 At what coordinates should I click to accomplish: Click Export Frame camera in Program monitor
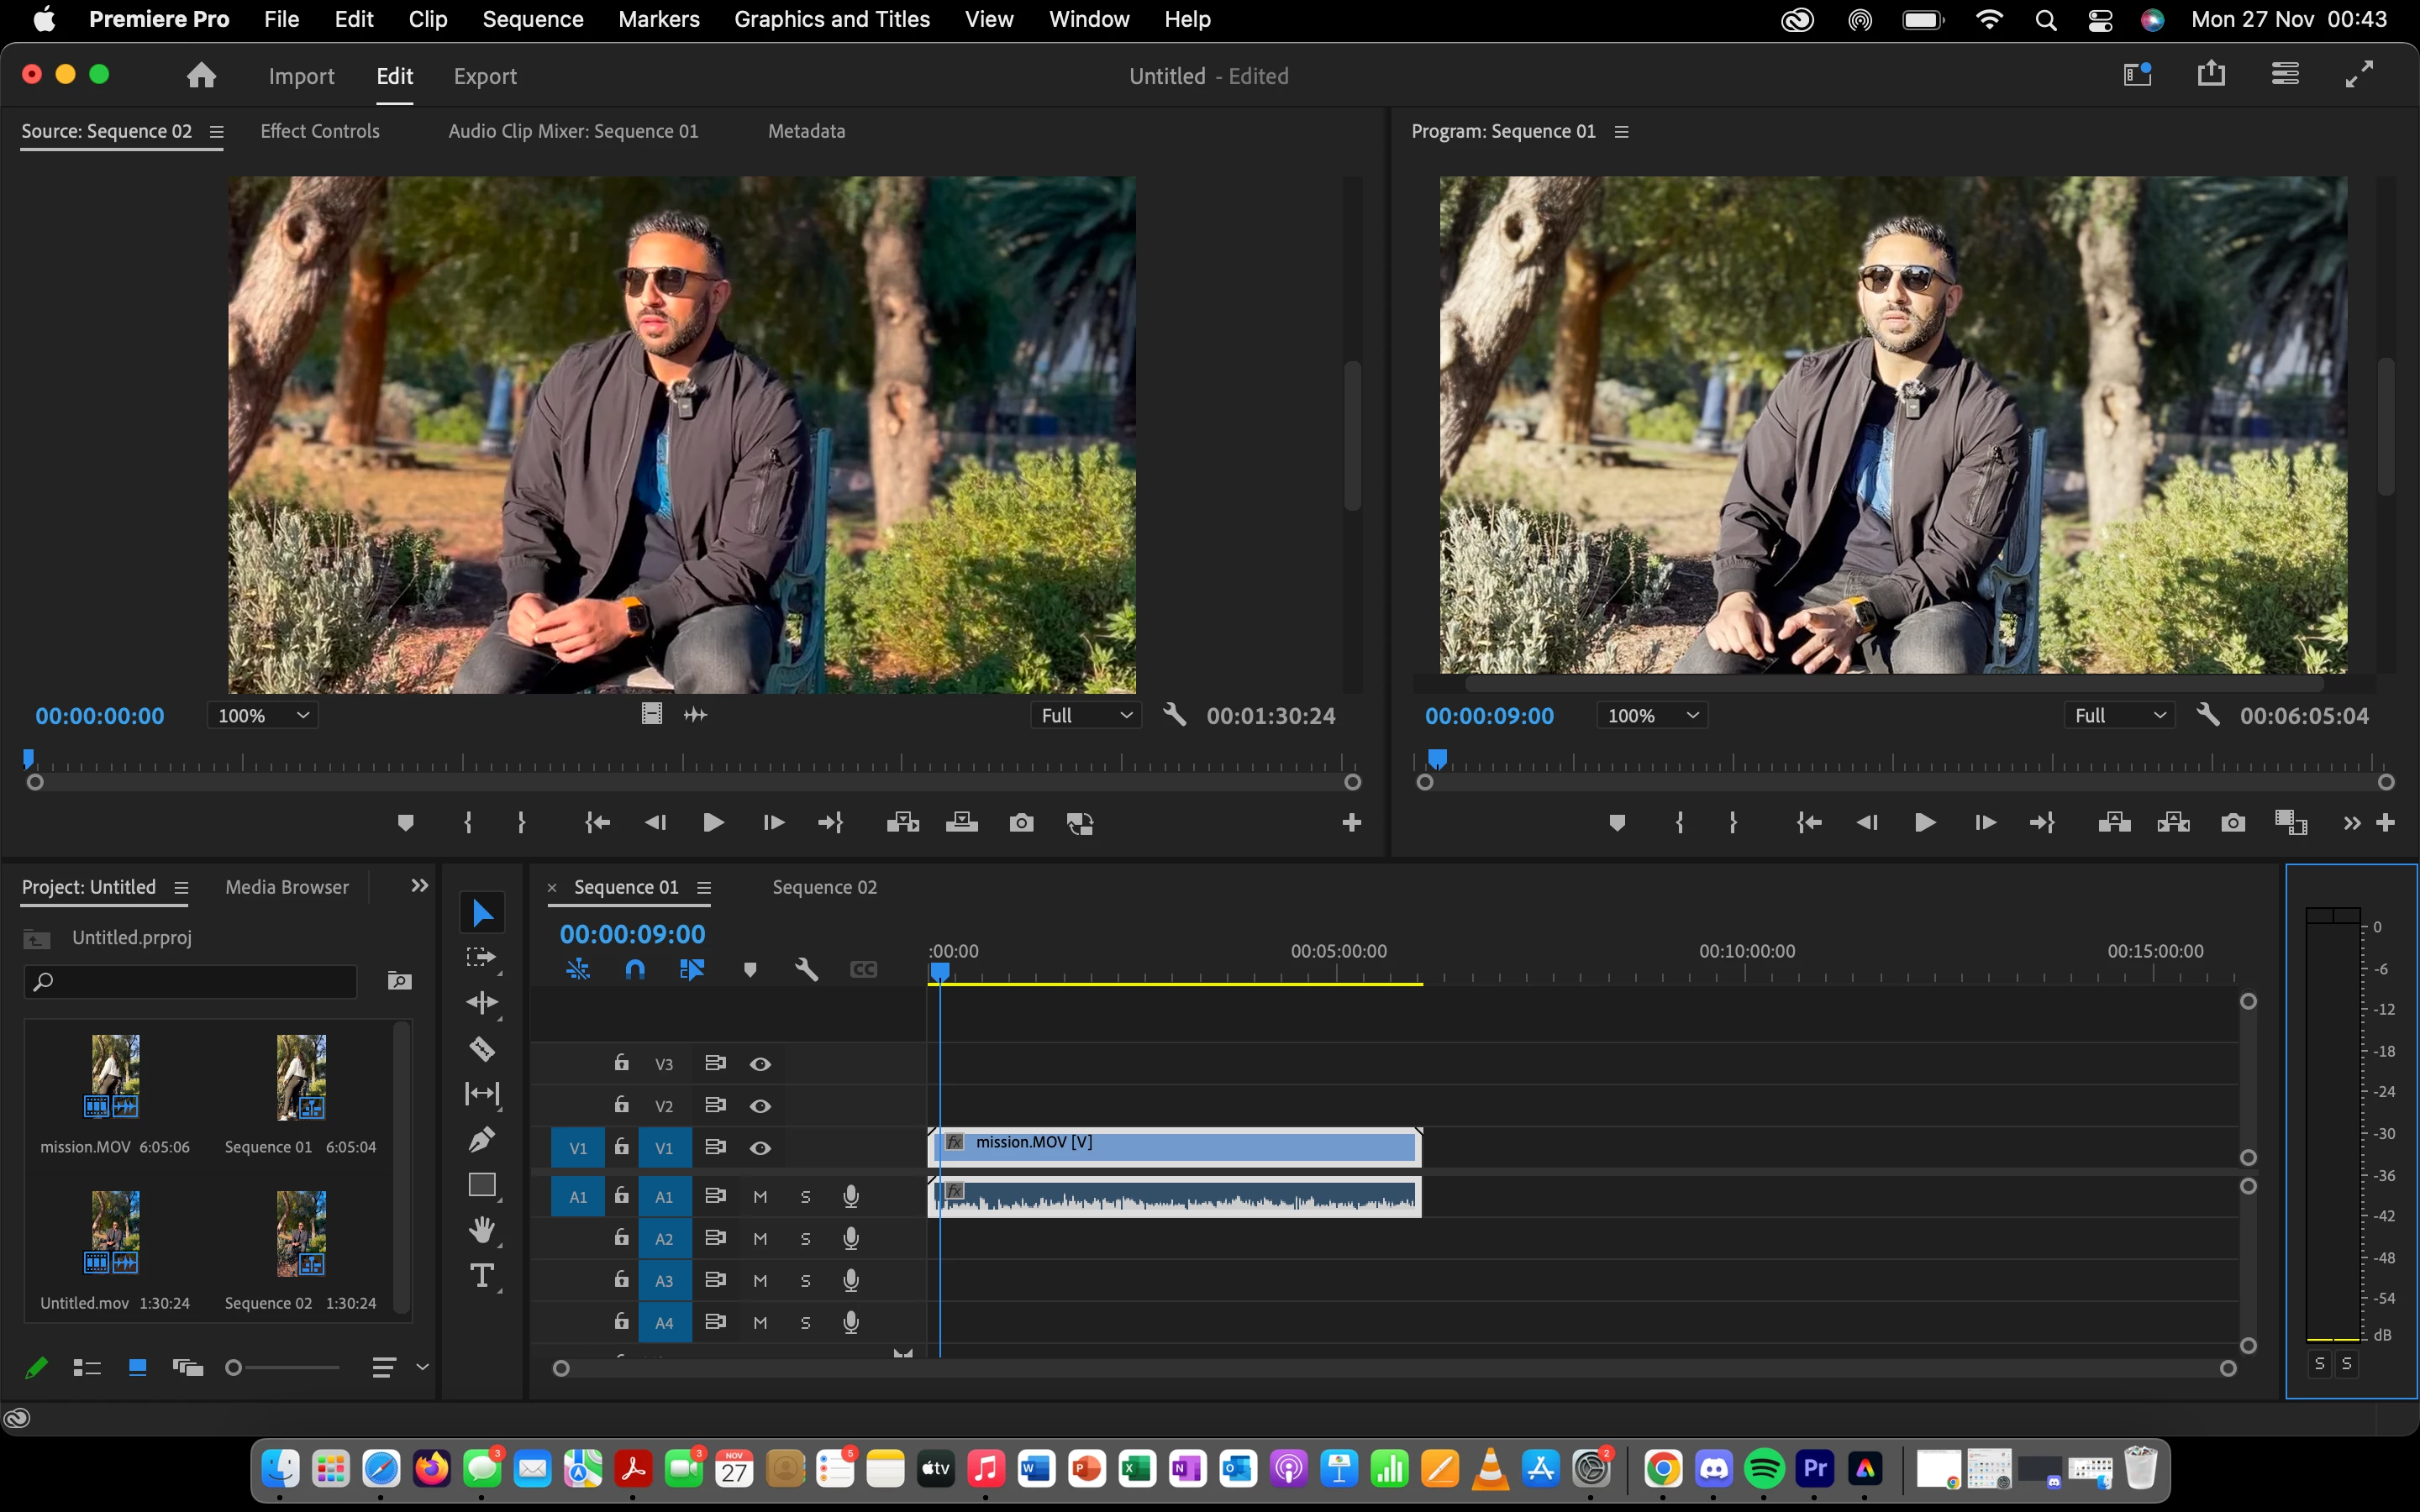tap(2232, 823)
